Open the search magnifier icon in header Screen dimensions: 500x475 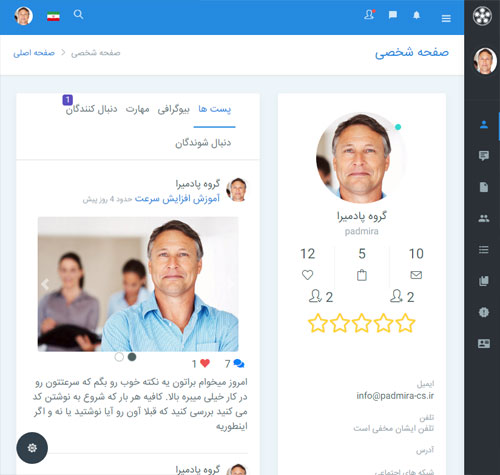[78, 15]
